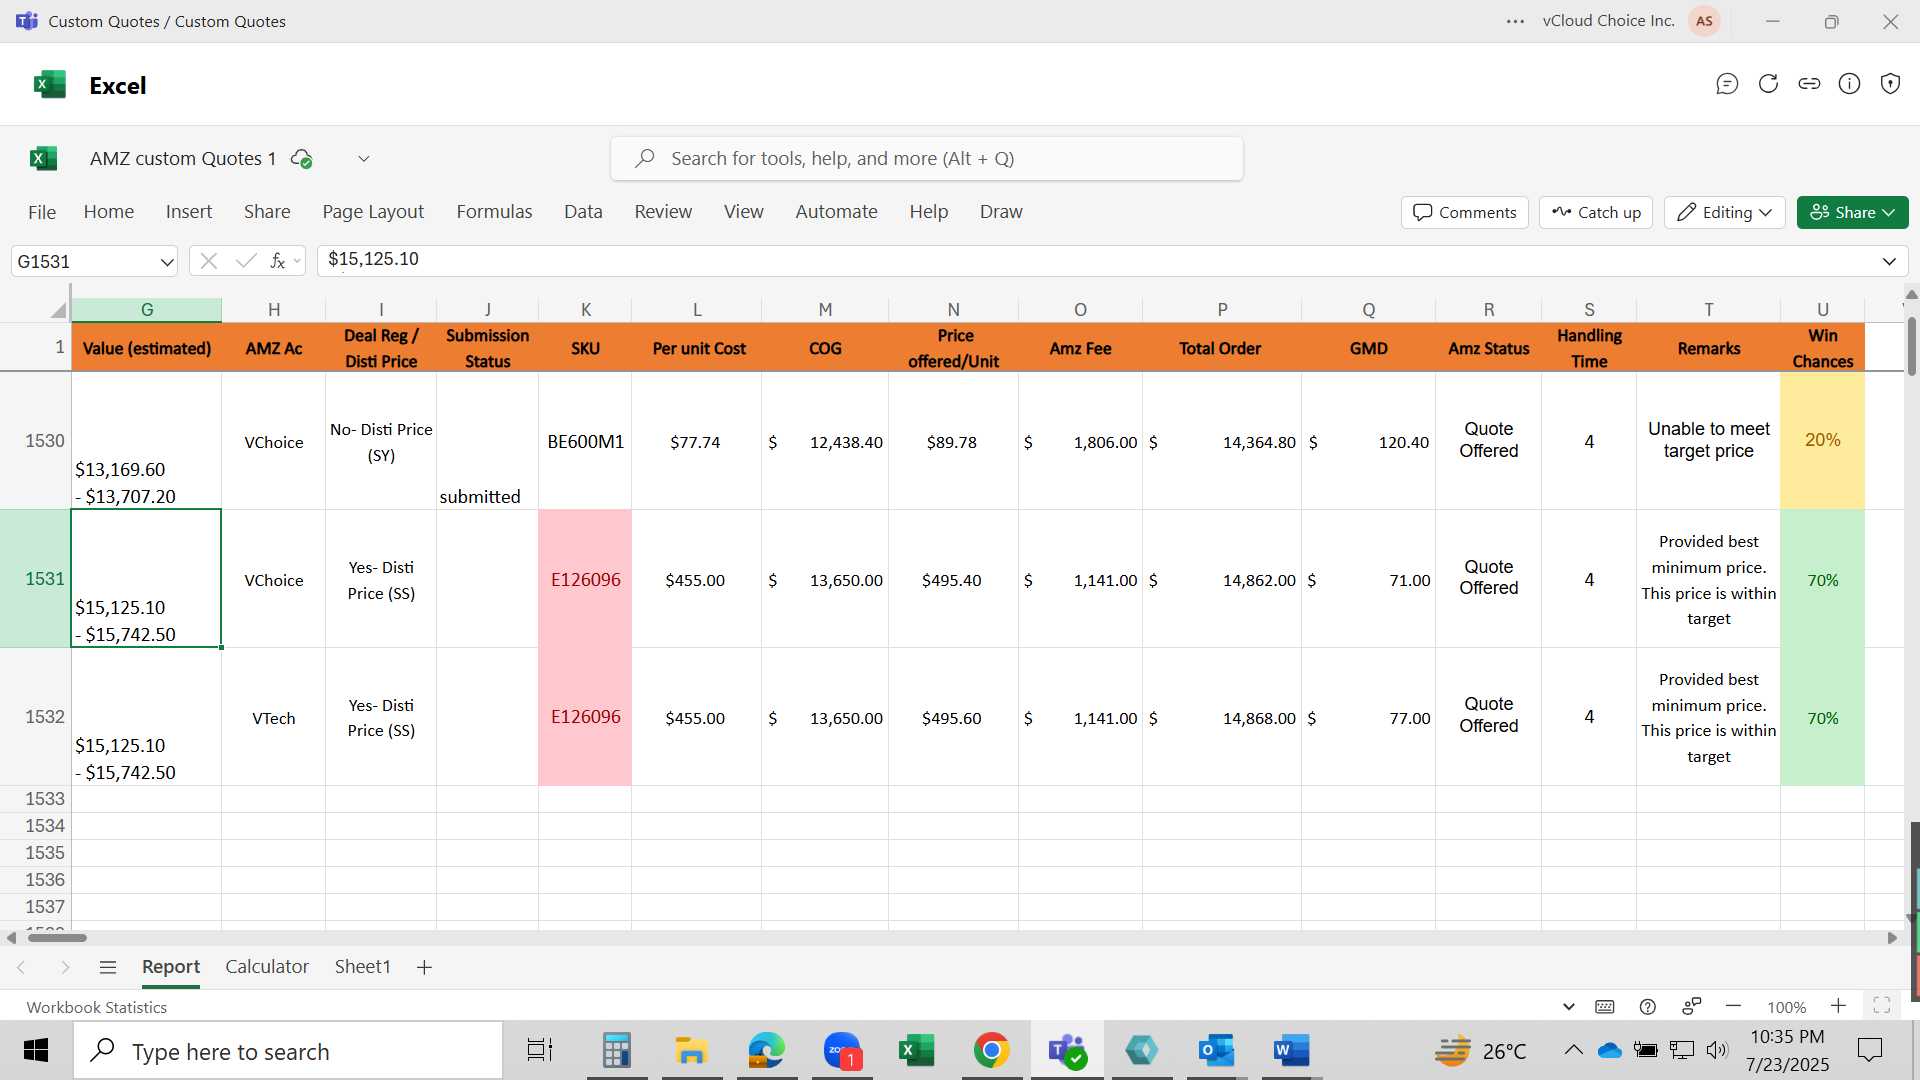The height and width of the screenshot is (1080, 1920).
Task: Select column G header
Action: point(147,310)
